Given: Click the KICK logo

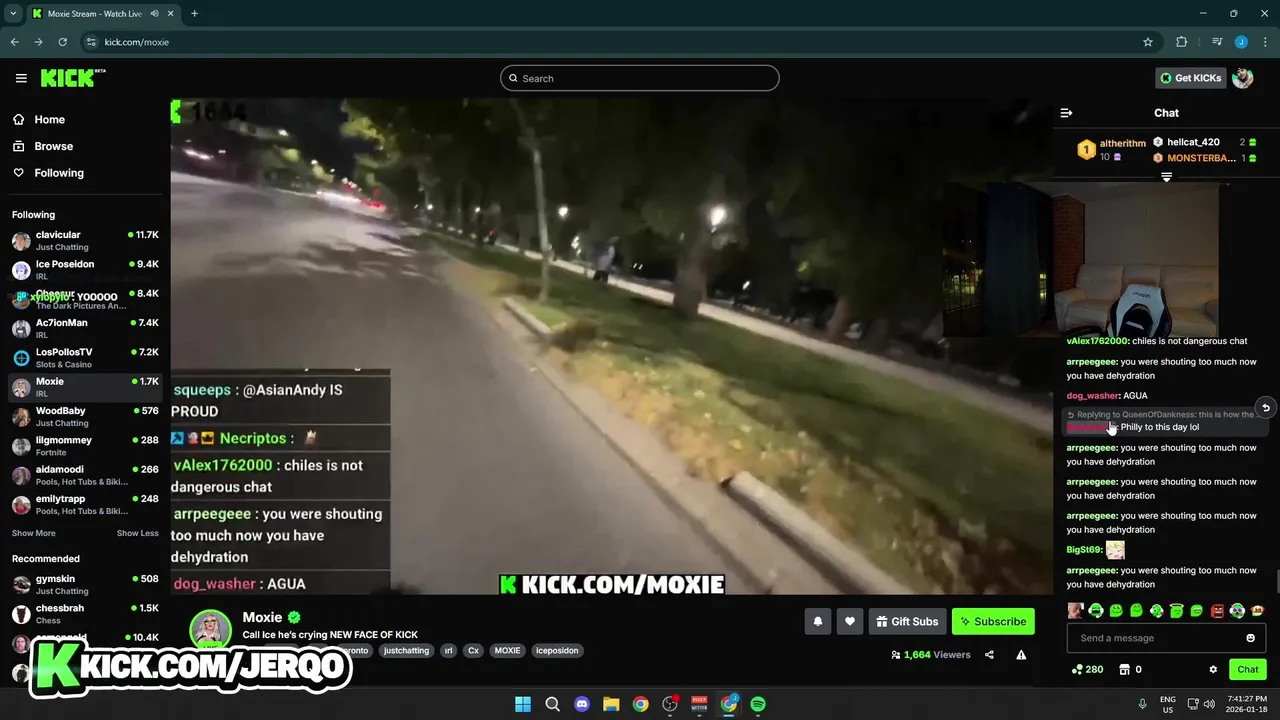Looking at the screenshot, I should point(72,78).
